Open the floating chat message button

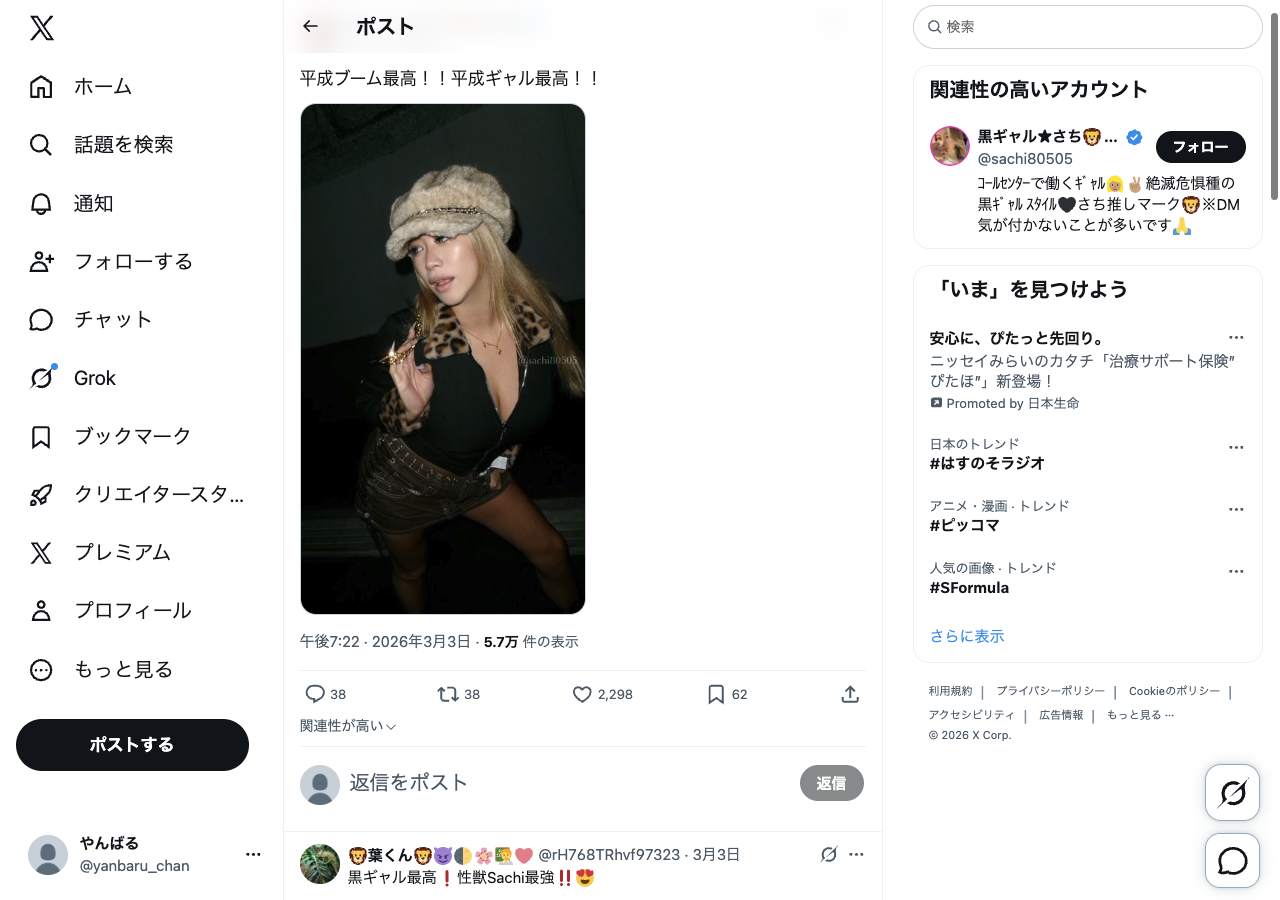click(1232, 861)
